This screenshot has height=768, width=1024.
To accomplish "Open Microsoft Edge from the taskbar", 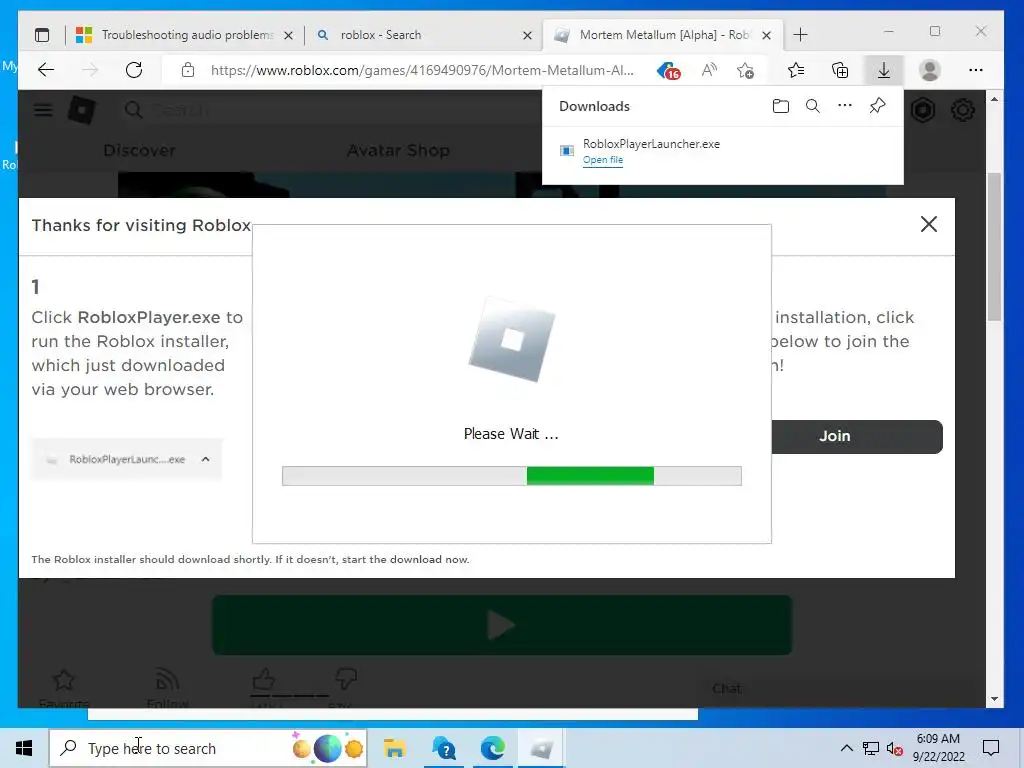I will (492, 748).
